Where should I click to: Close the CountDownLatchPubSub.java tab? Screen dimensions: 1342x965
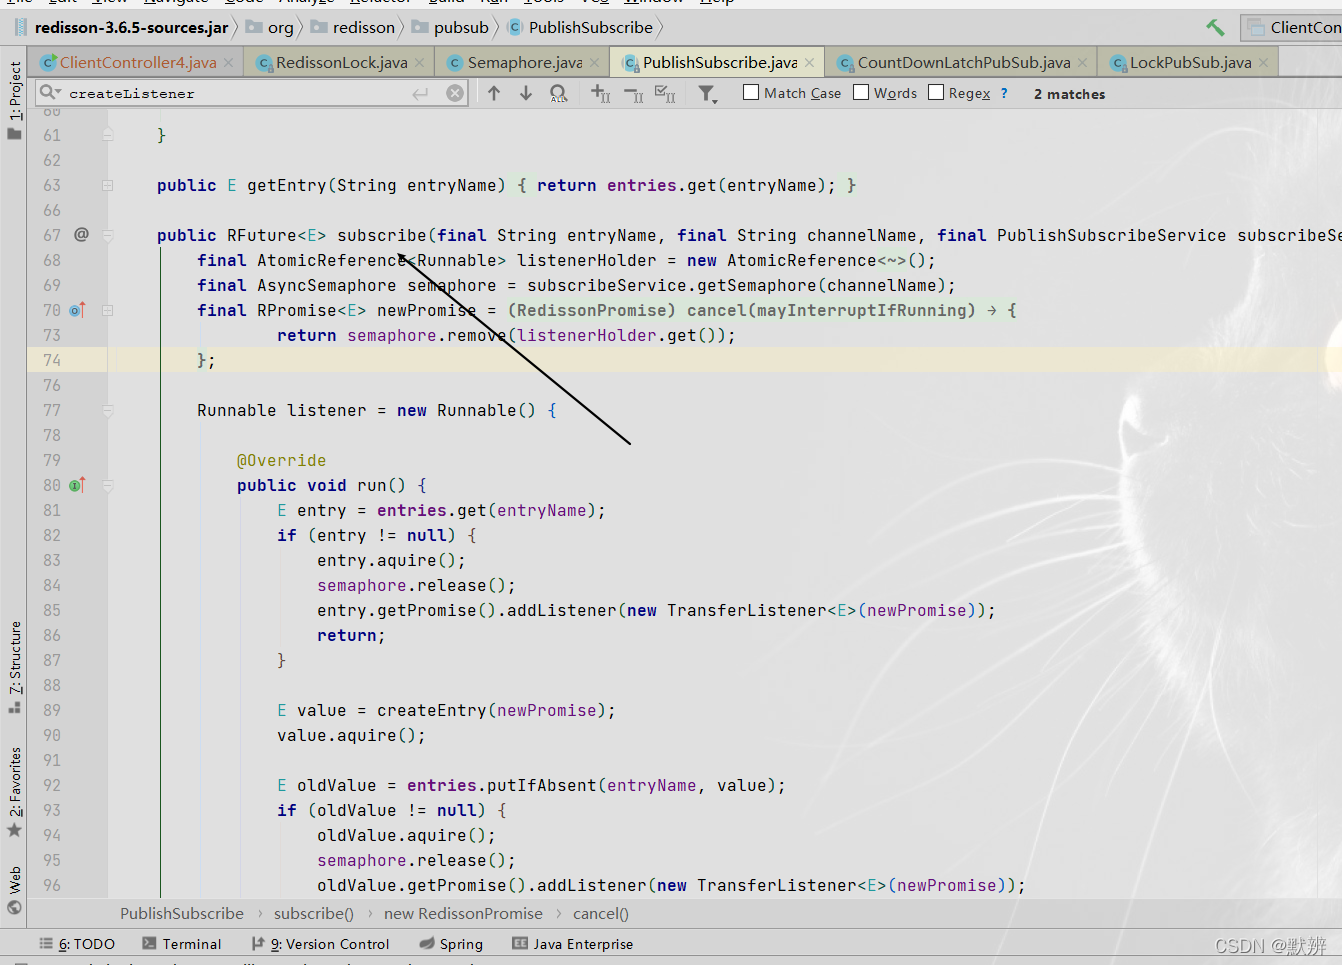tap(1082, 63)
